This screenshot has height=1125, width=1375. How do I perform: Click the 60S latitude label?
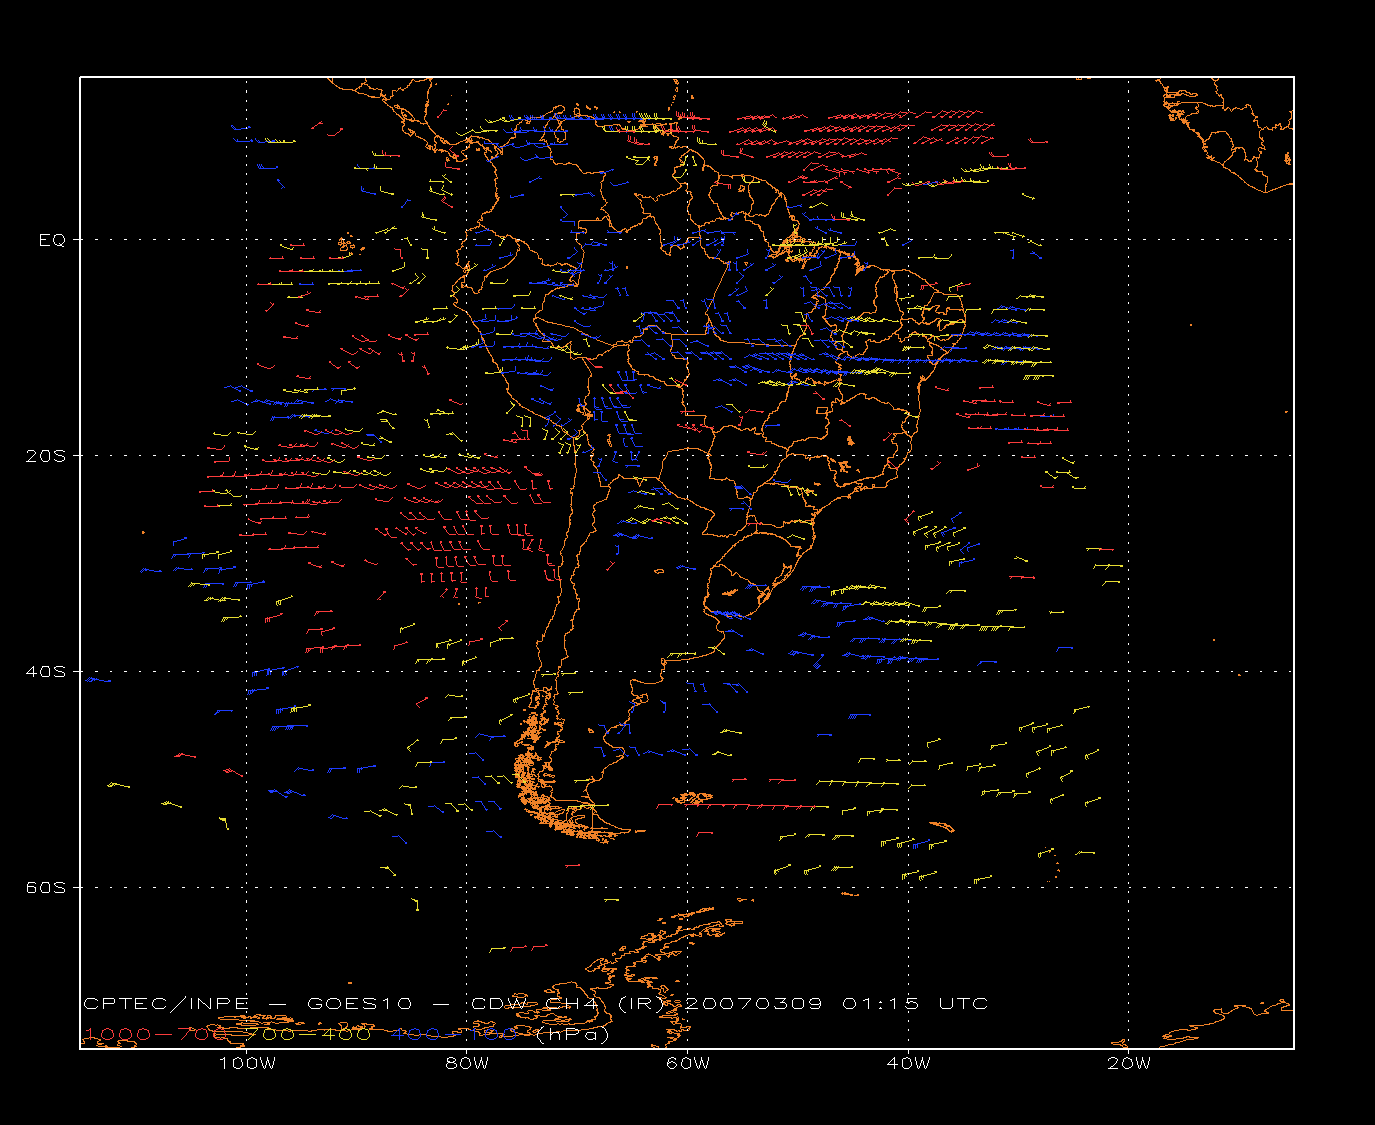(44, 888)
